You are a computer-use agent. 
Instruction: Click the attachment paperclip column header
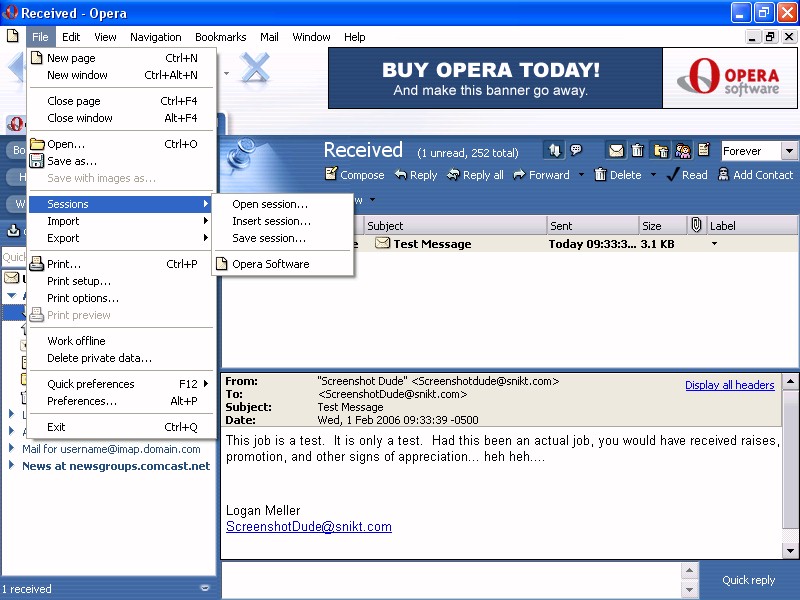point(696,225)
